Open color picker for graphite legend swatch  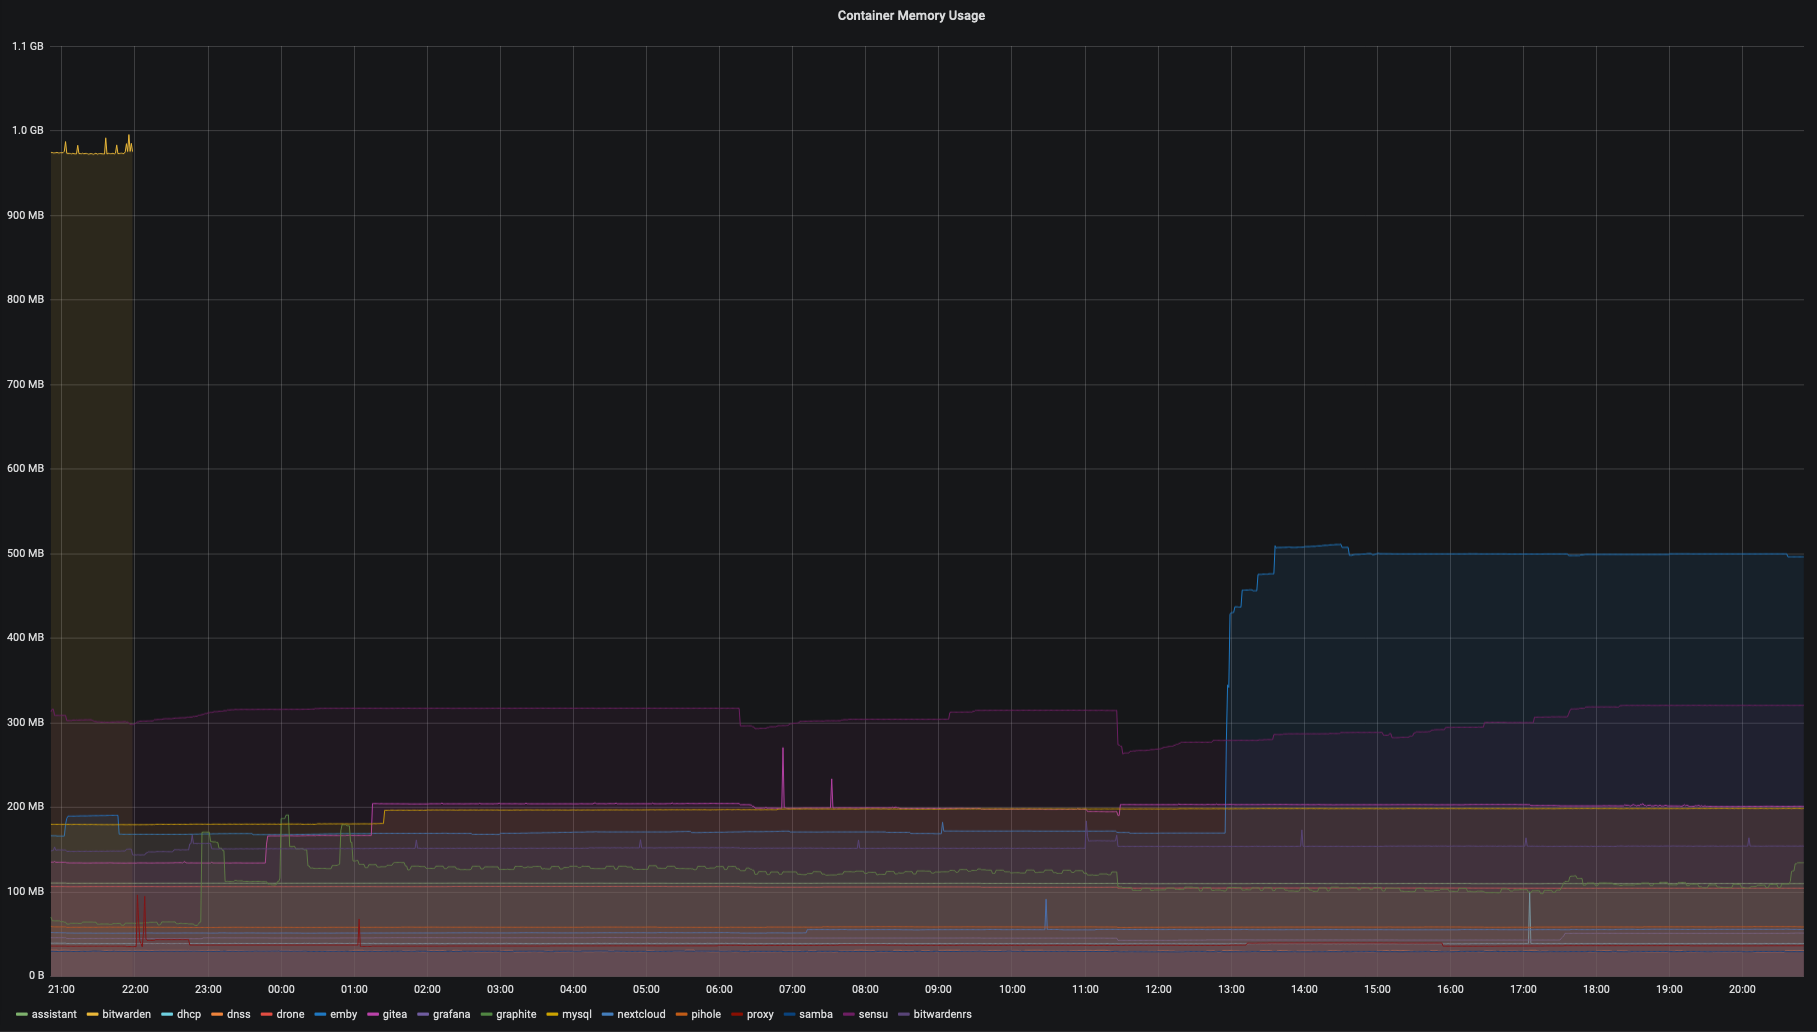pos(487,1014)
